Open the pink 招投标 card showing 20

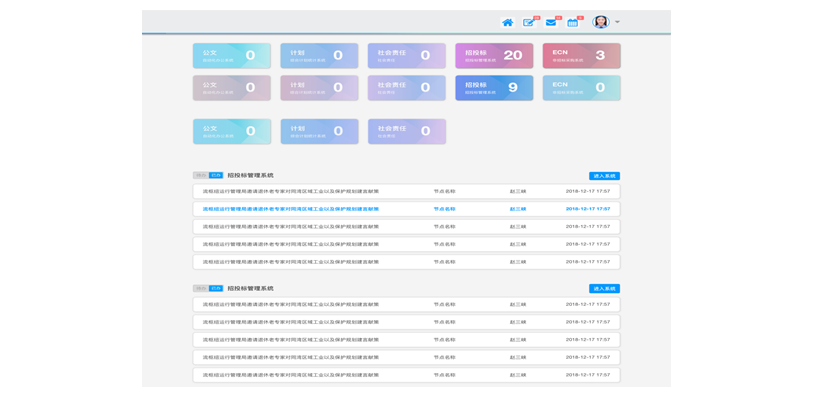(494, 56)
